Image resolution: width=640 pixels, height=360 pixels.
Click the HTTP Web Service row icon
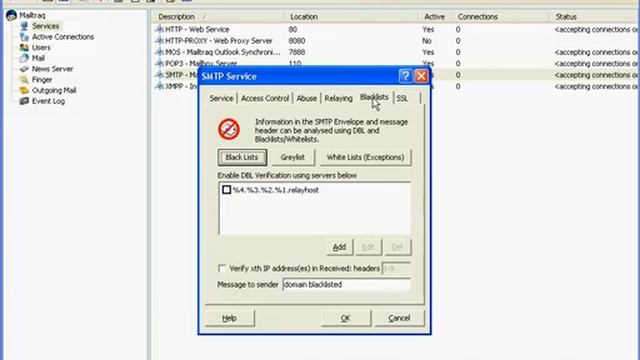(160, 29)
